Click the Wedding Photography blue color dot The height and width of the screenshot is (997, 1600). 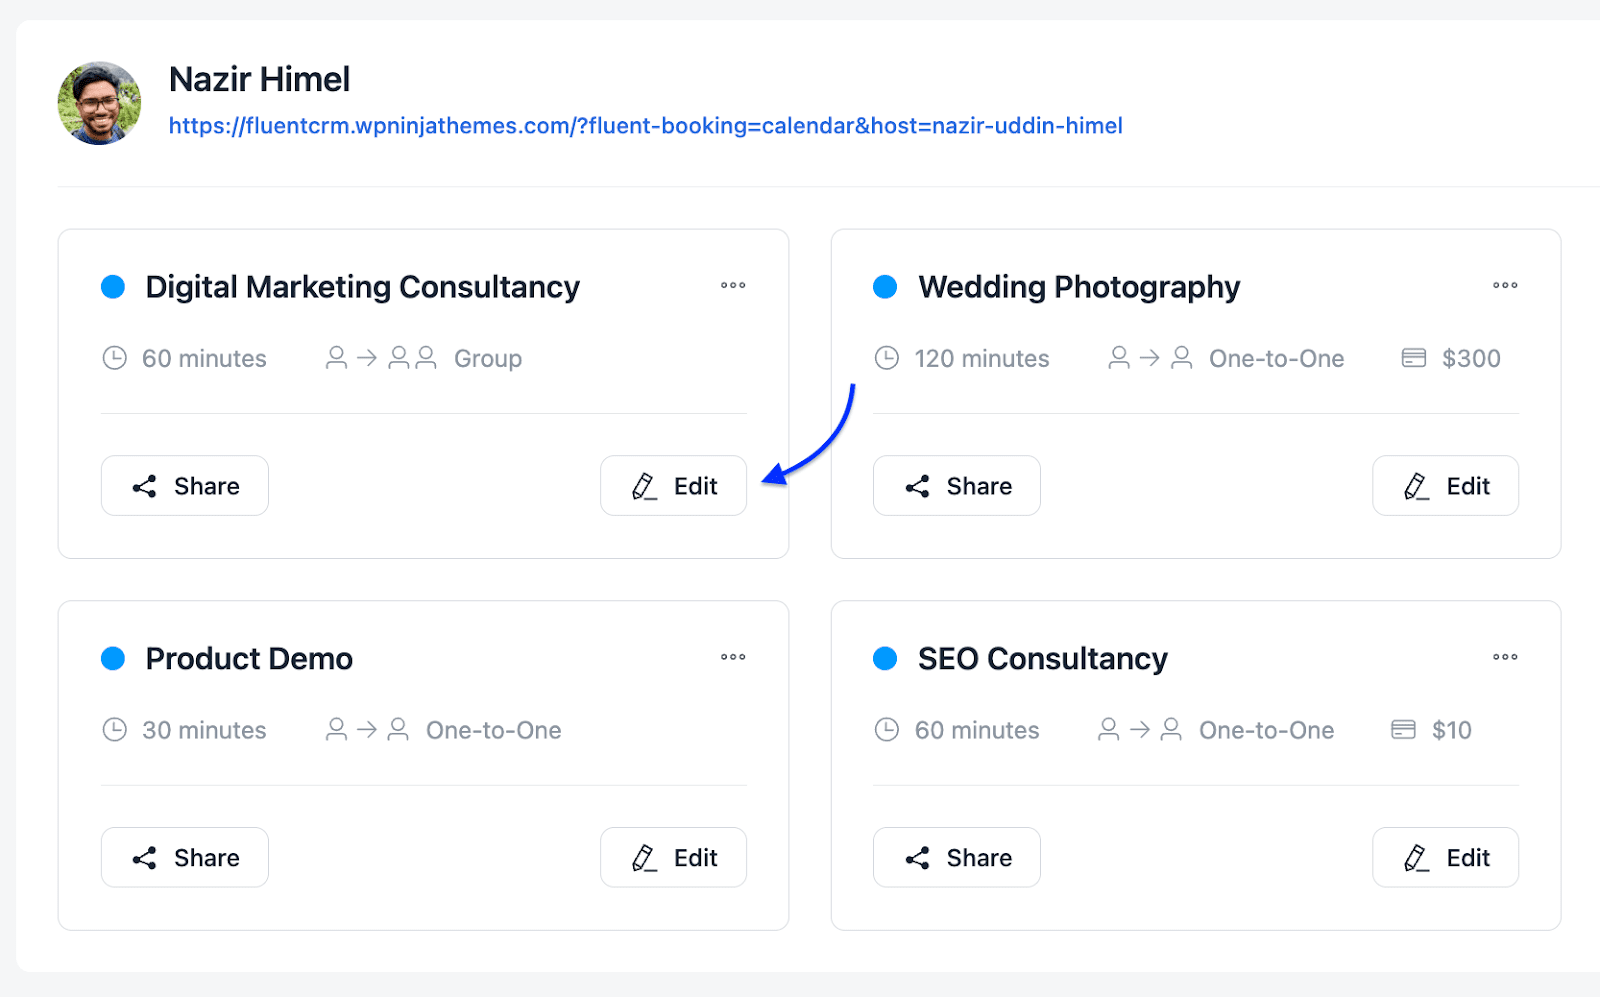point(885,287)
